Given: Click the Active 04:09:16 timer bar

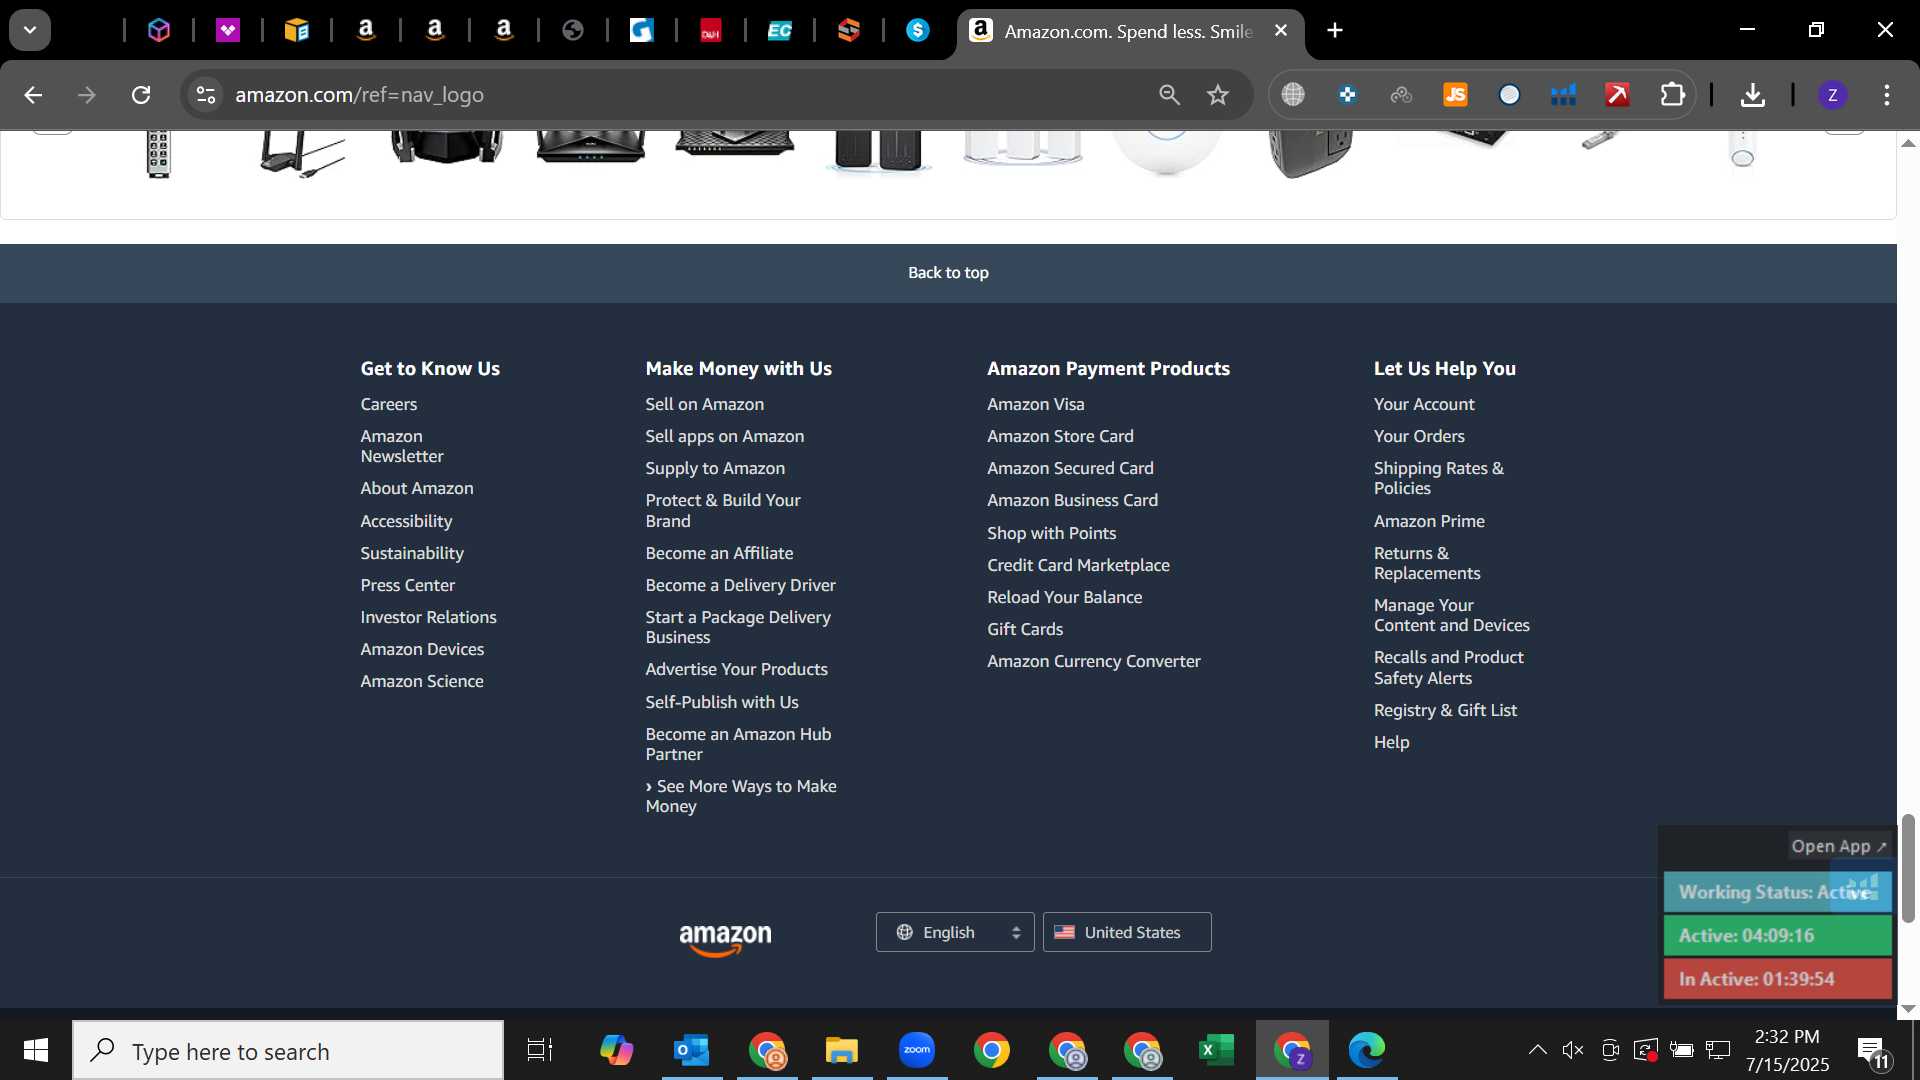Looking at the screenshot, I should (x=1777, y=936).
